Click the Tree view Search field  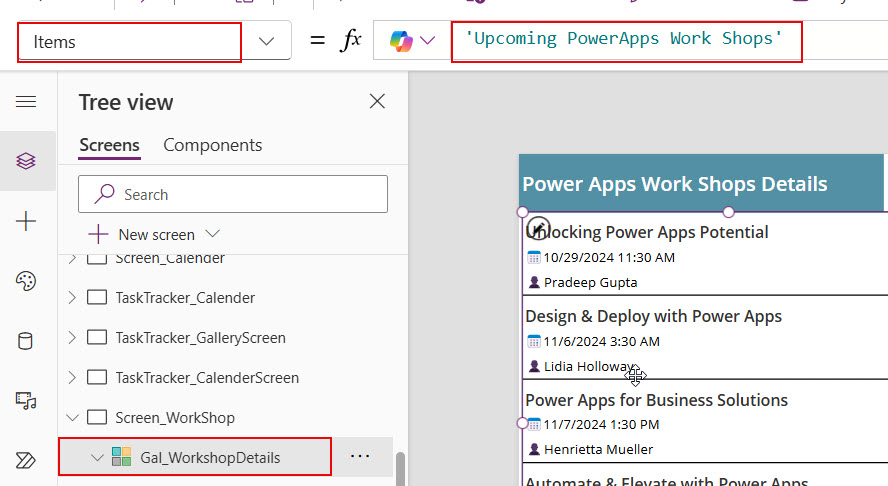click(x=233, y=194)
